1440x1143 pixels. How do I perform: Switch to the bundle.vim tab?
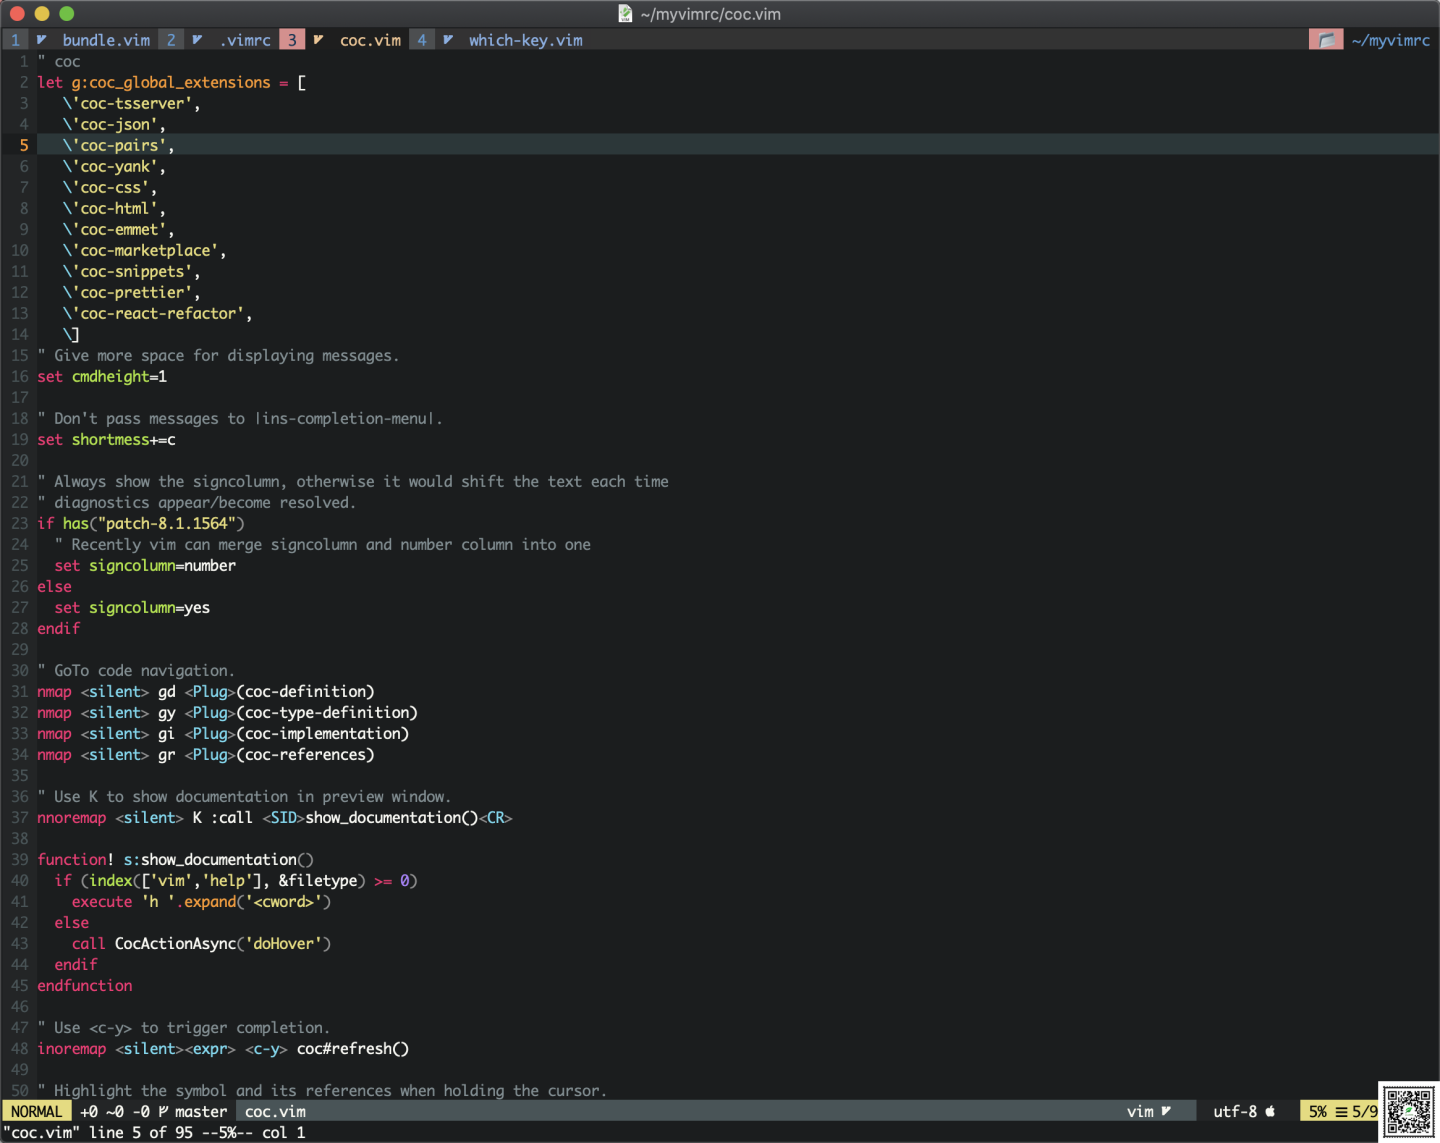tap(106, 40)
